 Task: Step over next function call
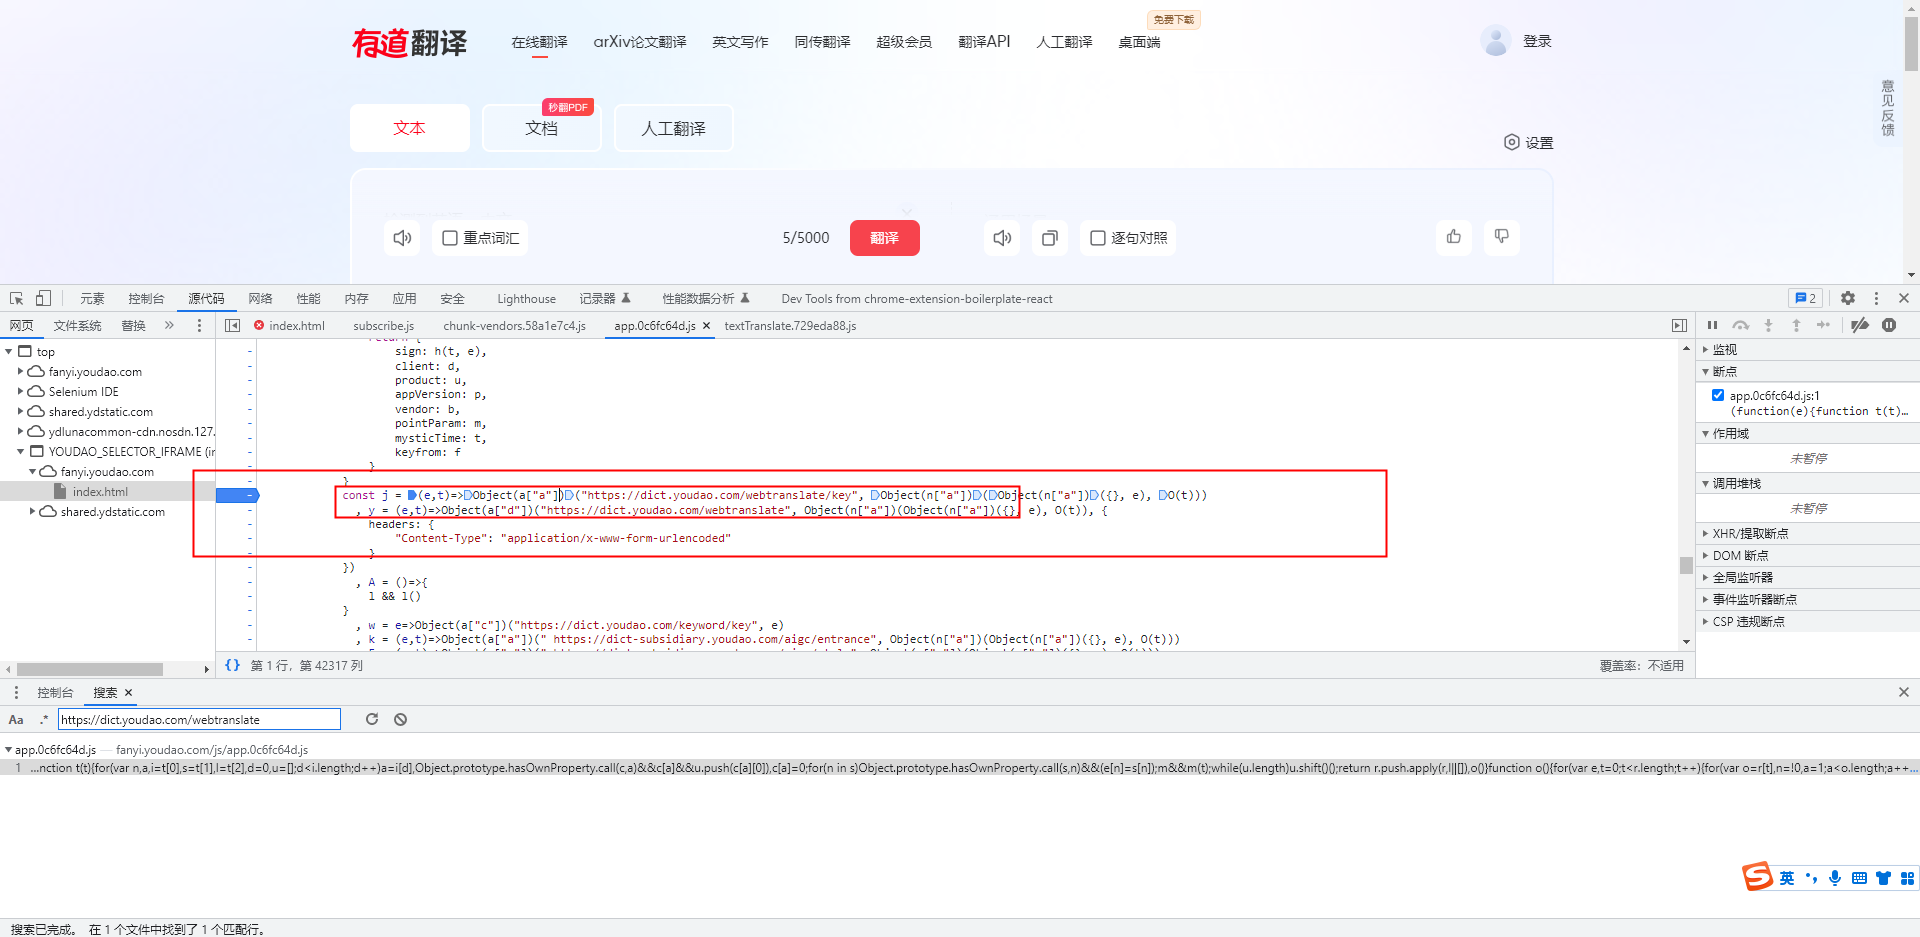(1741, 325)
